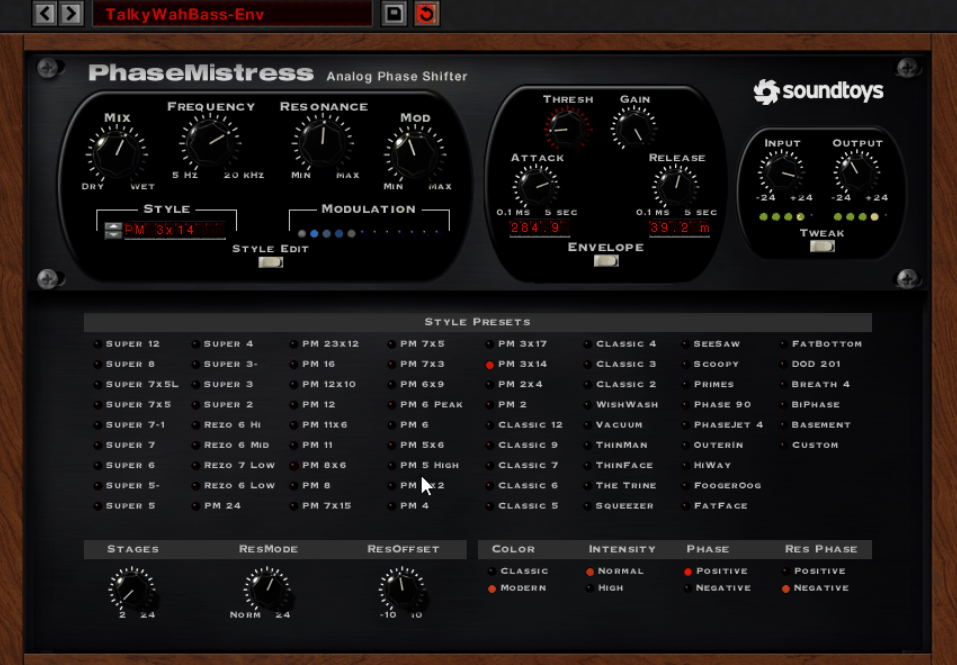
Task: Choose the FooगरOog style preset
Action: coord(722,486)
